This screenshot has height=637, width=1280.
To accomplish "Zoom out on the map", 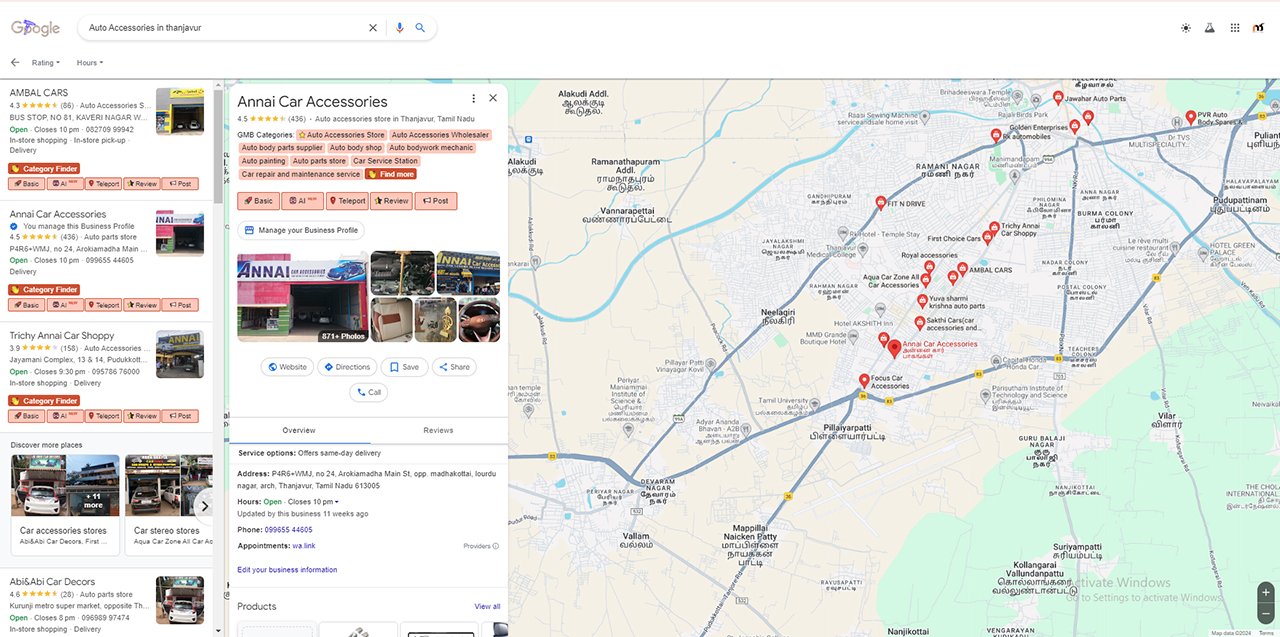I will coord(1266,612).
